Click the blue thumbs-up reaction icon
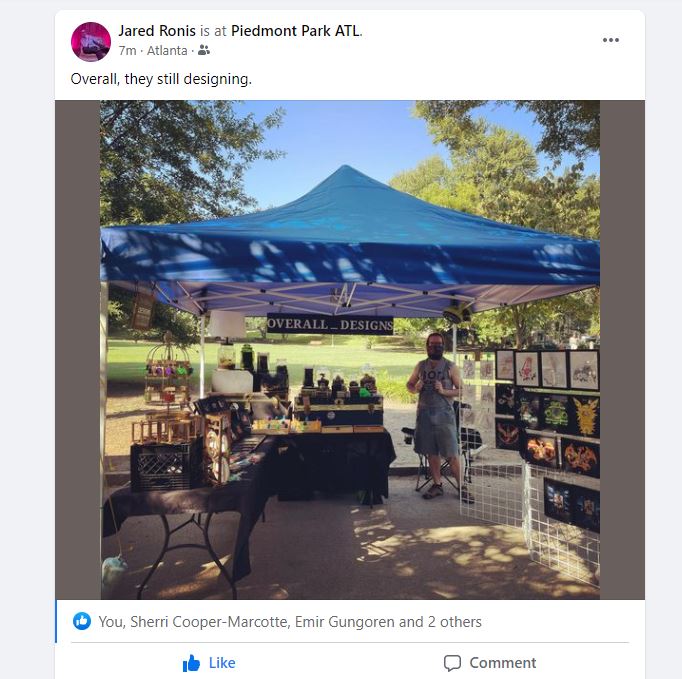The width and height of the screenshot is (682, 679). pos(82,621)
